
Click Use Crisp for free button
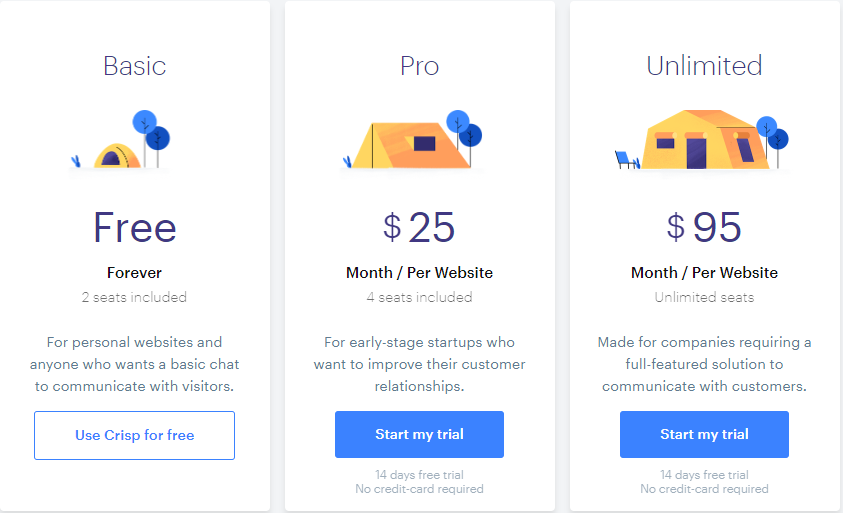[134, 436]
